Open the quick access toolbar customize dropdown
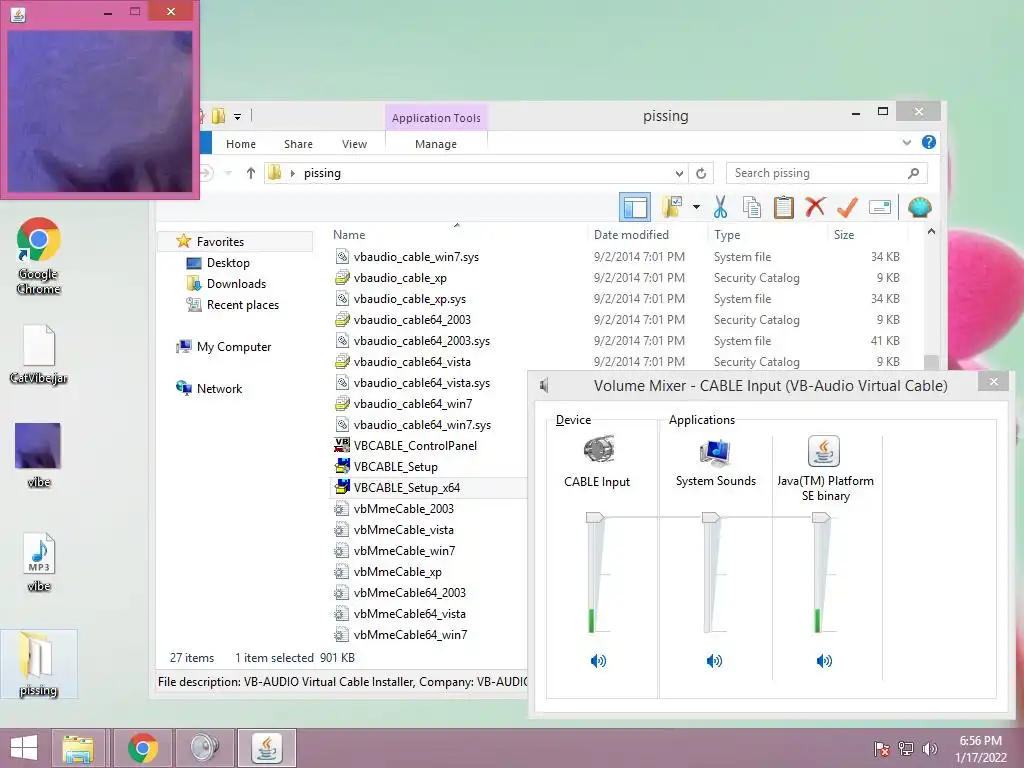1024x768 pixels. click(238, 116)
